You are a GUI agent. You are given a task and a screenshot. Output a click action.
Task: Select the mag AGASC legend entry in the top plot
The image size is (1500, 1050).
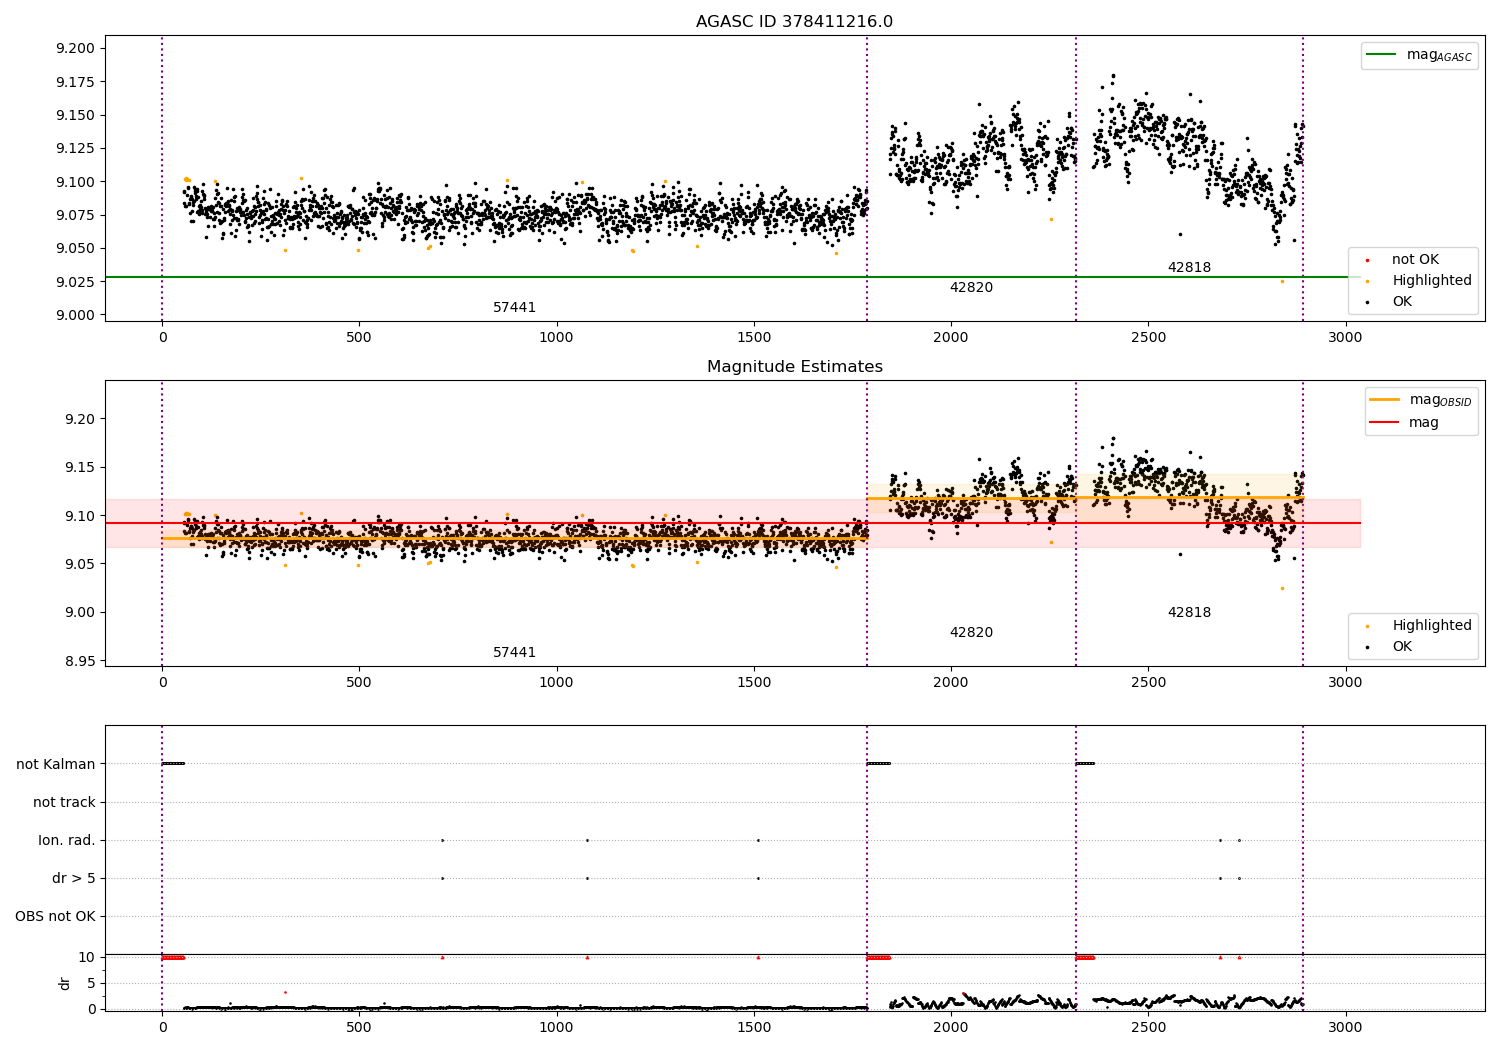click(1419, 55)
